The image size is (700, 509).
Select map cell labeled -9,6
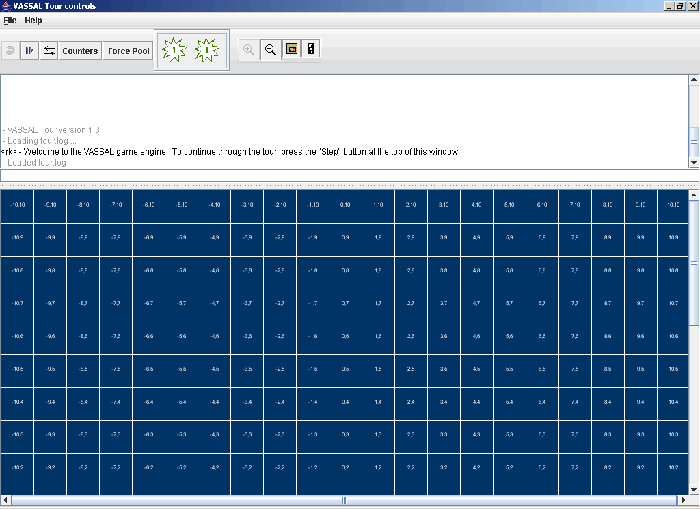tap(50, 336)
